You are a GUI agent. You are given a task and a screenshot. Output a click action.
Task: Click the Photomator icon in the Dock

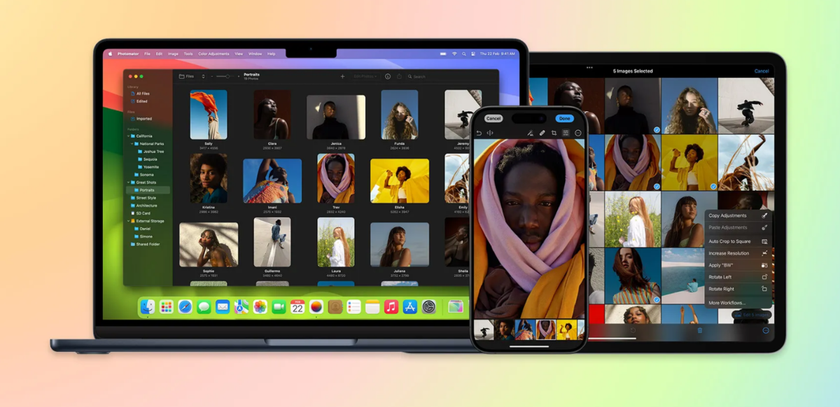pyautogui.click(x=316, y=307)
